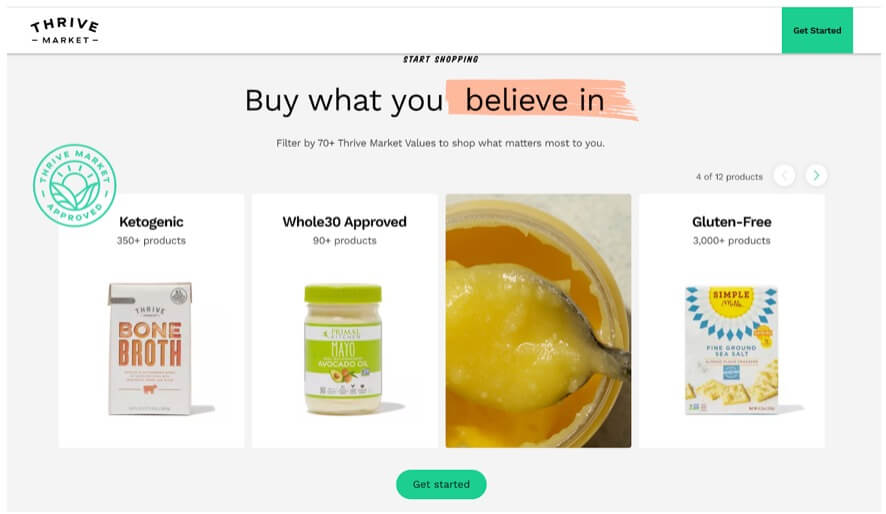Open the Ketogenic category title
886x514 pixels.
151,222
